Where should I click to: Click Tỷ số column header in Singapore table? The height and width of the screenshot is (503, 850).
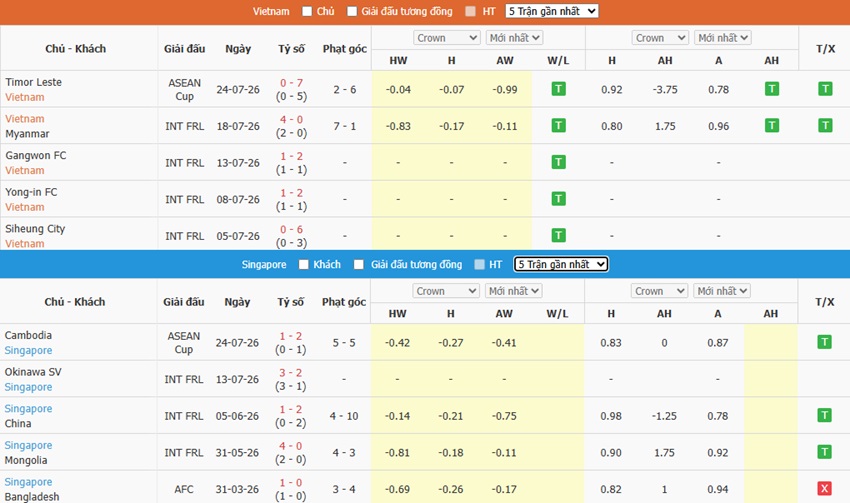click(x=291, y=302)
